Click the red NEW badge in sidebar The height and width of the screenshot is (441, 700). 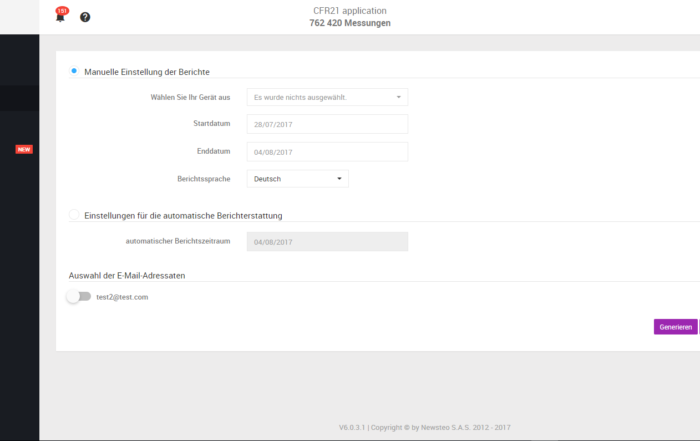(24, 150)
